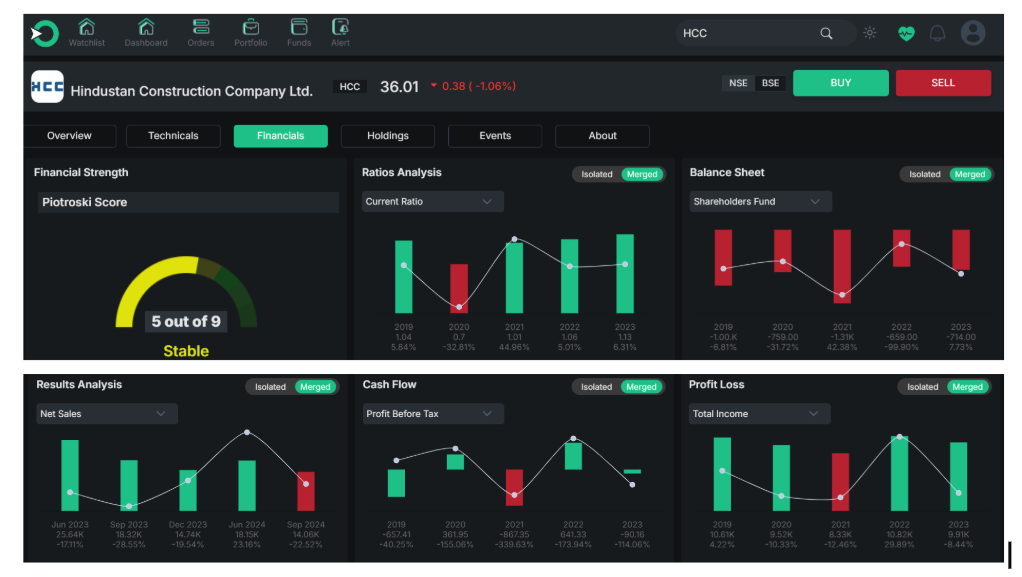The width and height of the screenshot is (1022, 577).
Task: Open the Shareholders Fund dropdown
Action: pos(761,201)
